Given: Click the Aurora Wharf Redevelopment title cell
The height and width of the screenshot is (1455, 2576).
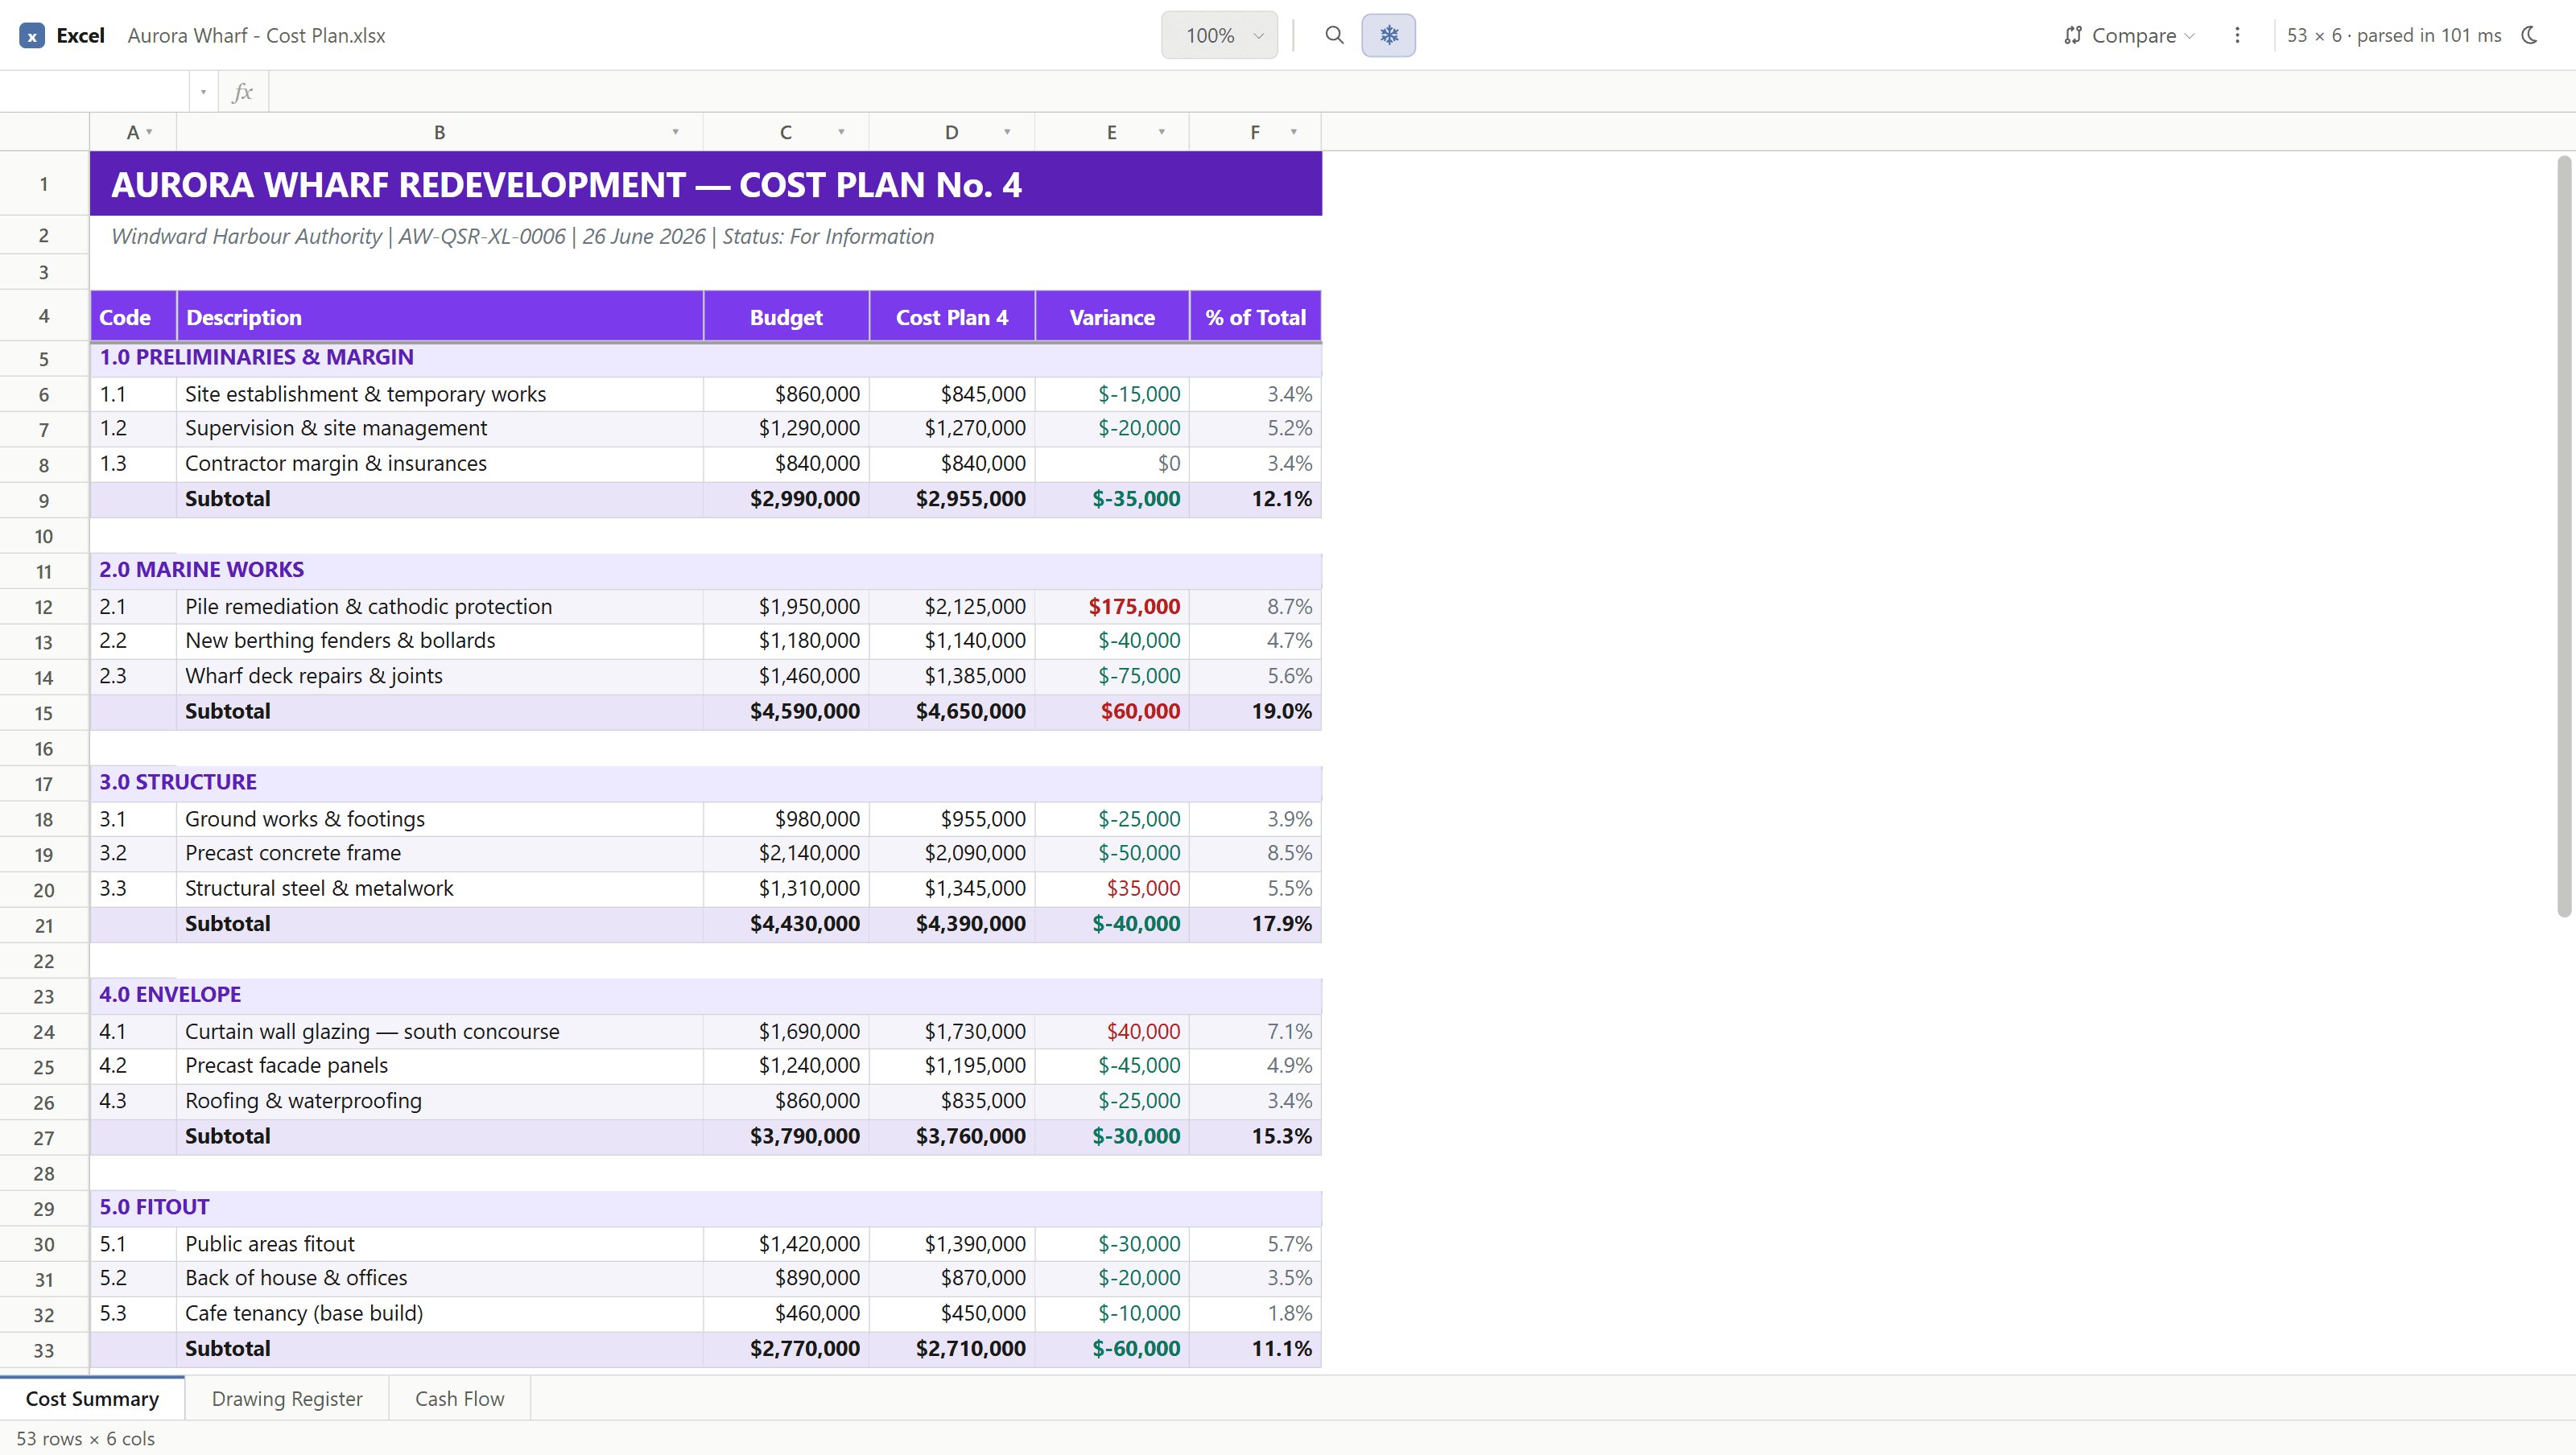Looking at the screenshot, I should [706, 184].
